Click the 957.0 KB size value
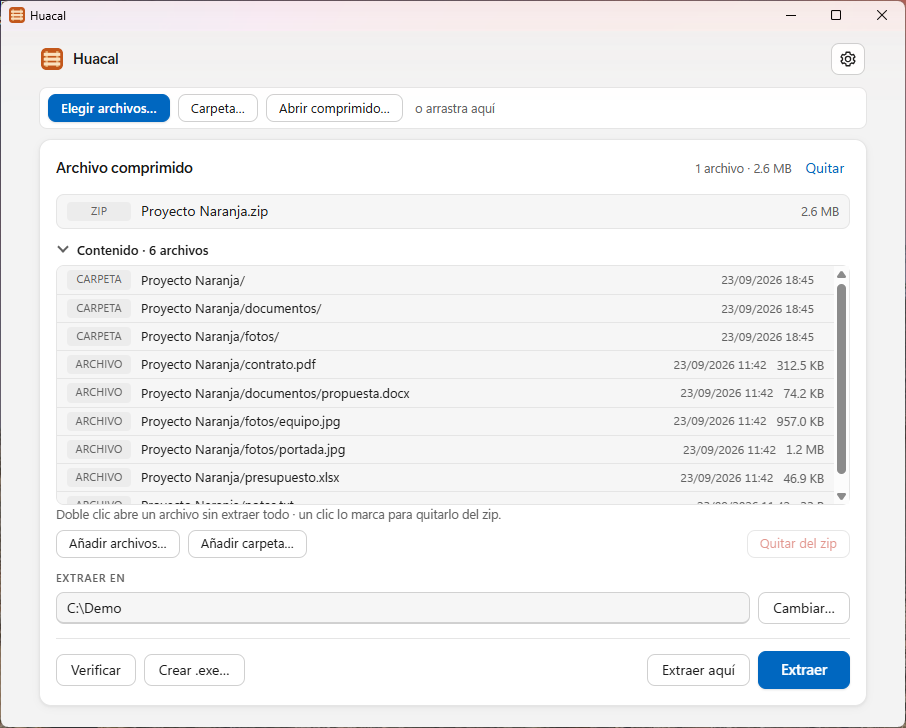 pyautogui.click(x=800, y=422)
